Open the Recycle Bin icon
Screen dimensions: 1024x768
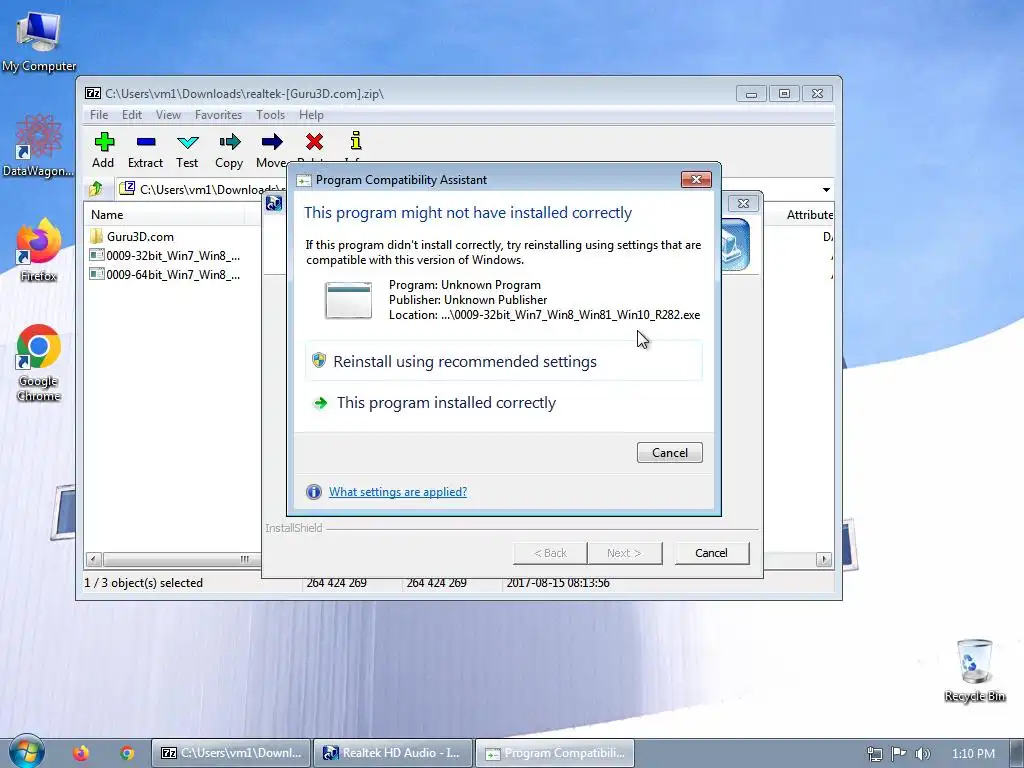974,670
